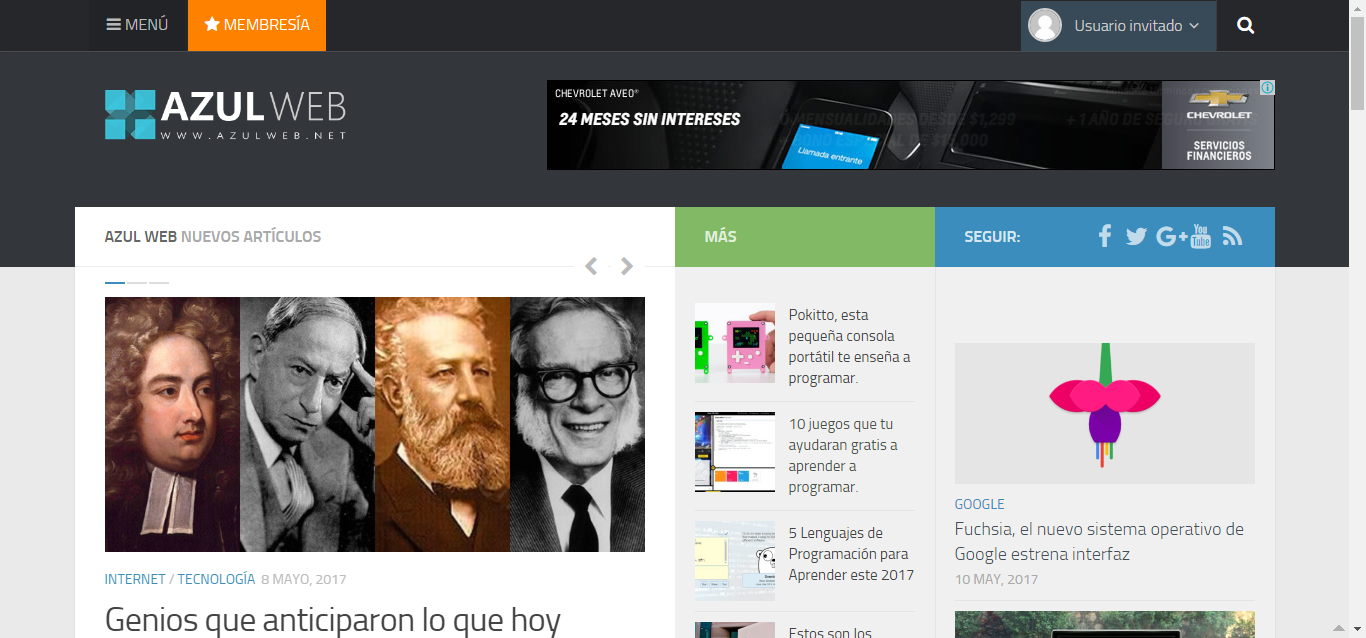
Task: Click the Azul Web logo
Action: 225,114
